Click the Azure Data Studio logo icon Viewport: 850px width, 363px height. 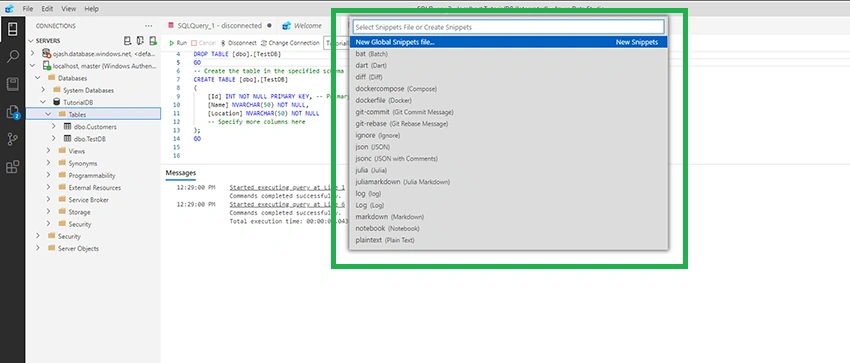point(9,9)
